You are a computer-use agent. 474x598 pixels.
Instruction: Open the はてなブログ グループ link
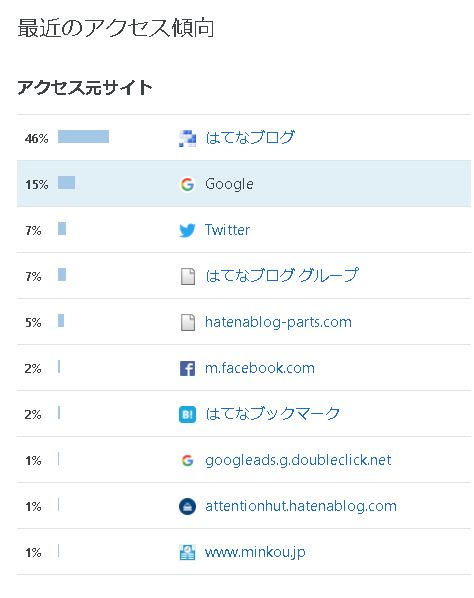(282, 275)
